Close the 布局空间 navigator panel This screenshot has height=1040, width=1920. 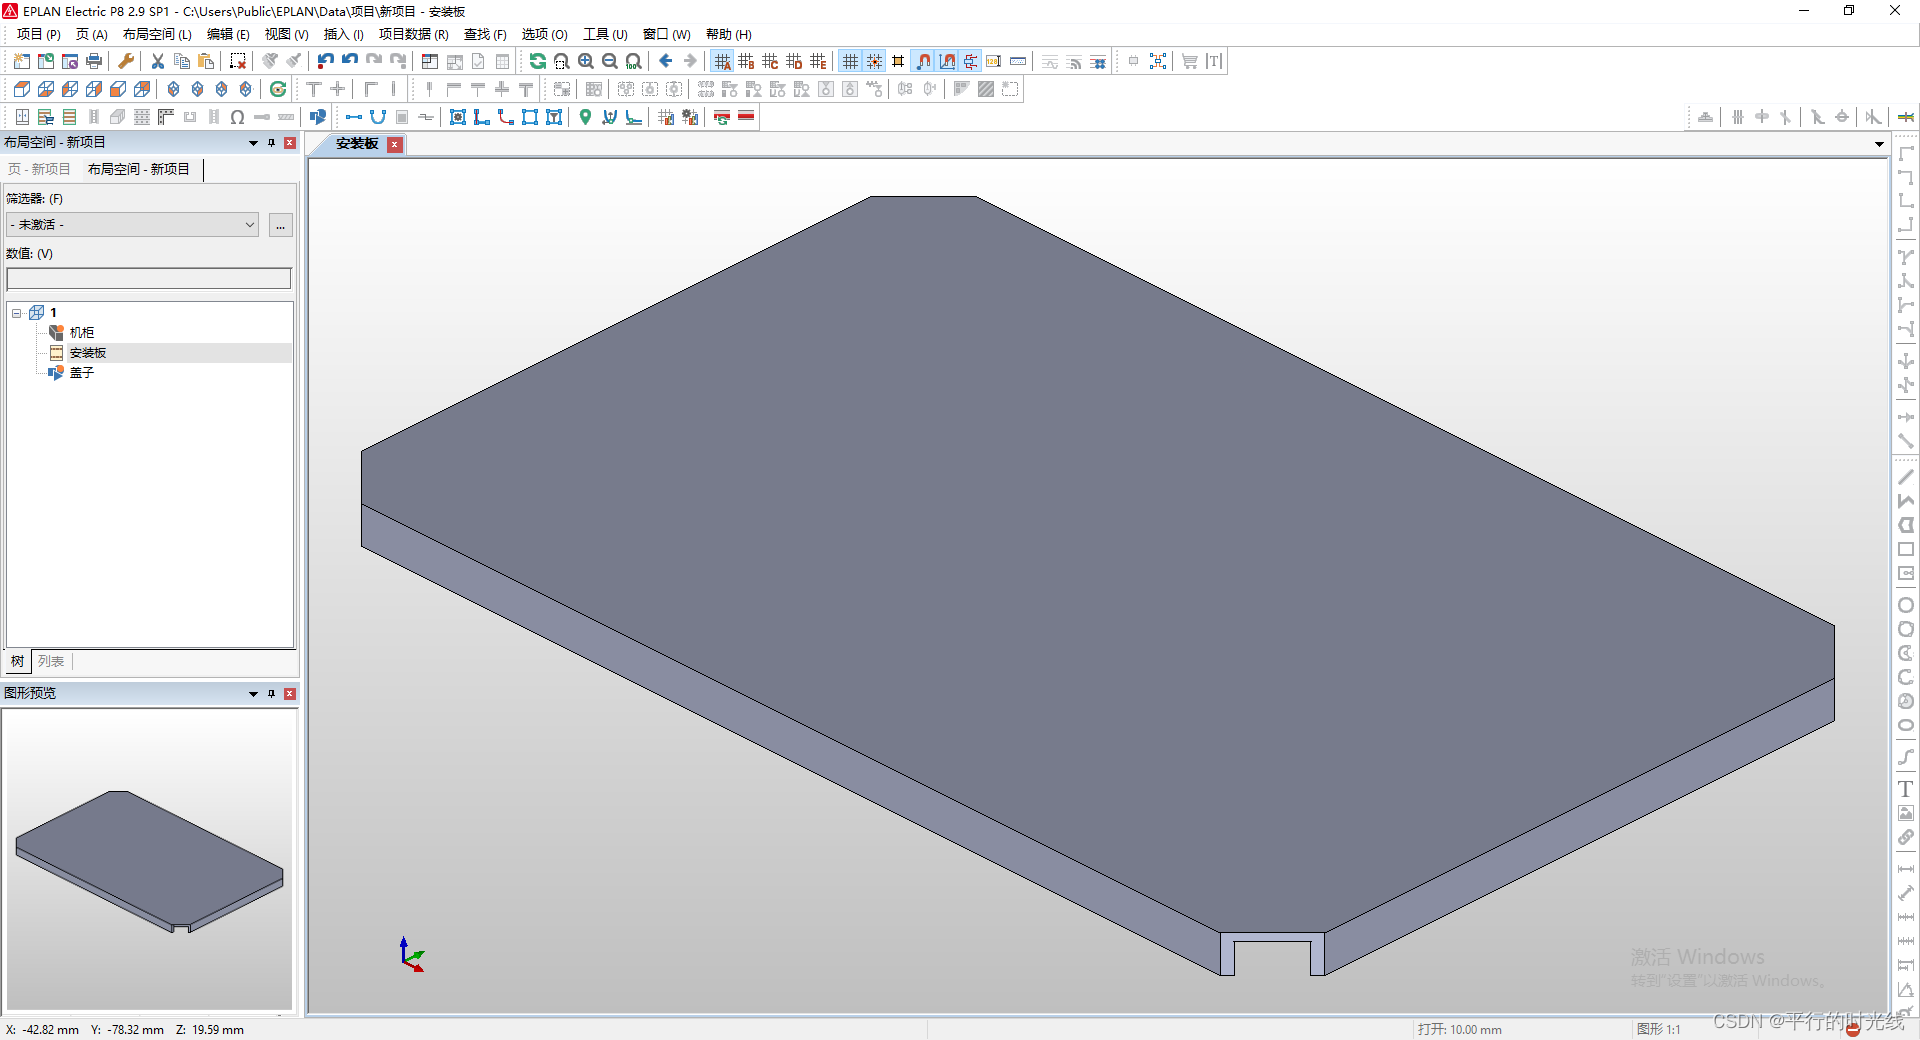(290, 143)
